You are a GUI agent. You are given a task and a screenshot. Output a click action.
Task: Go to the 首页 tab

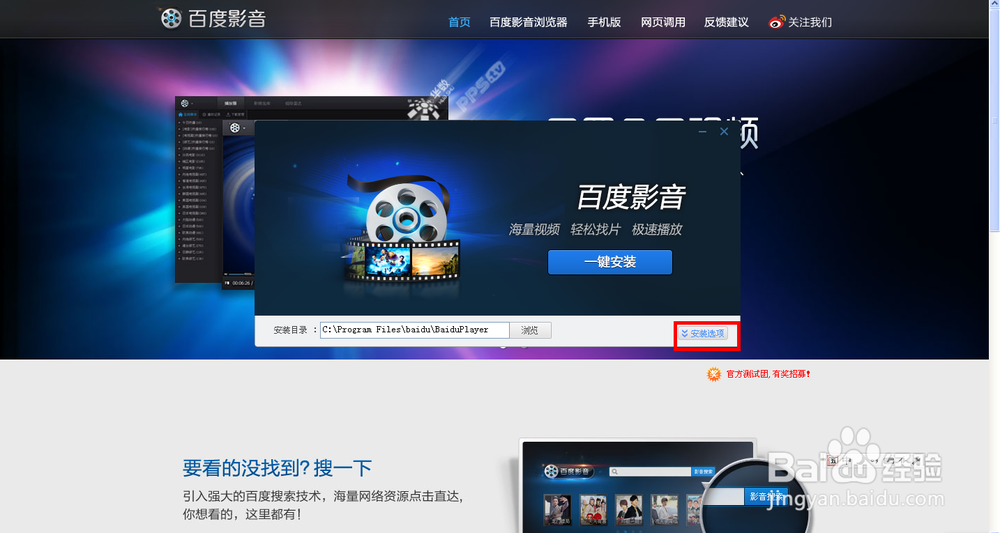click(459, 22)
